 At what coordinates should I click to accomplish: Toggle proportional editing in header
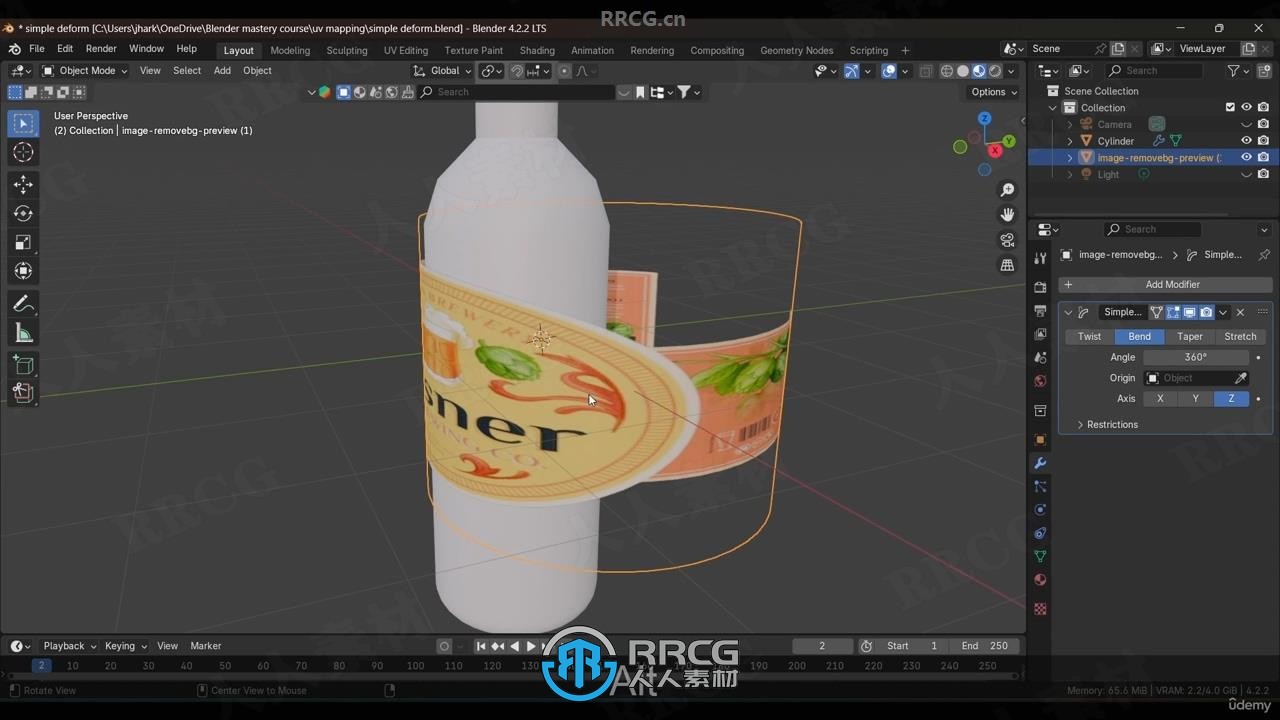[x=564, y=71]
